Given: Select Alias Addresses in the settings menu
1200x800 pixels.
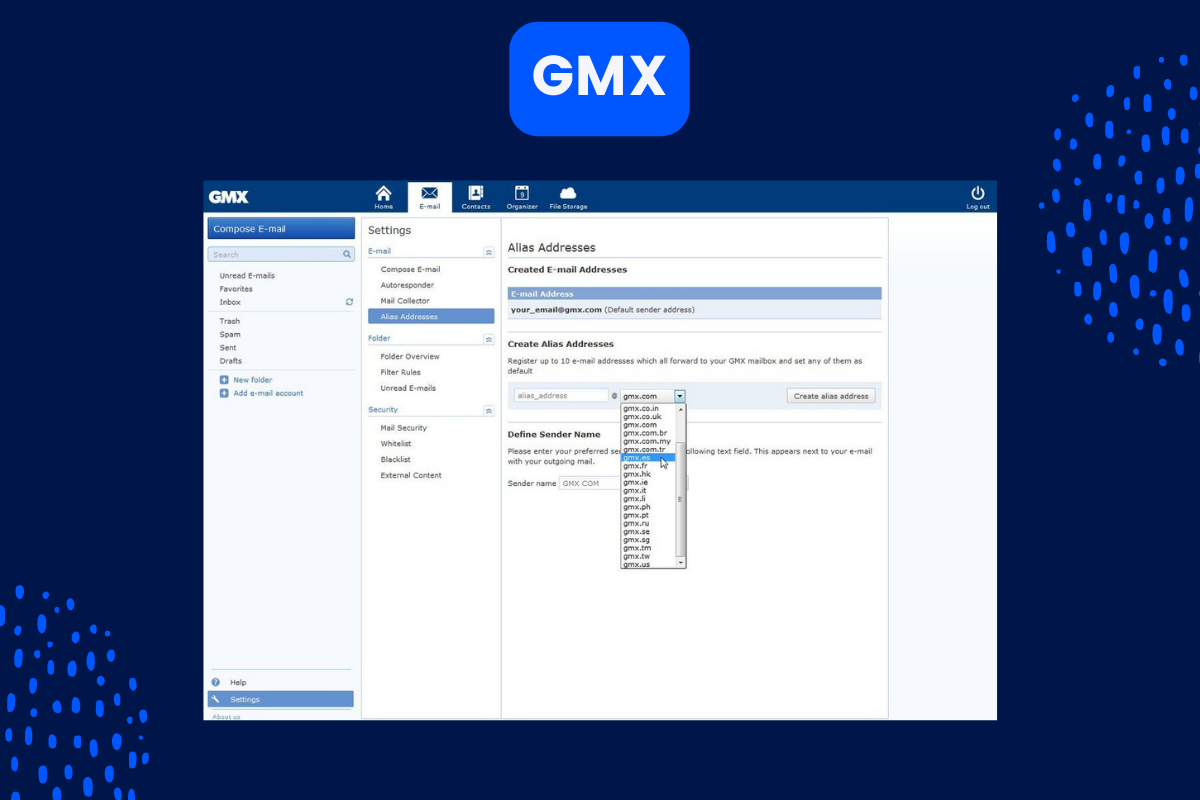Looking at the screenshot, I should coord(431,316).
